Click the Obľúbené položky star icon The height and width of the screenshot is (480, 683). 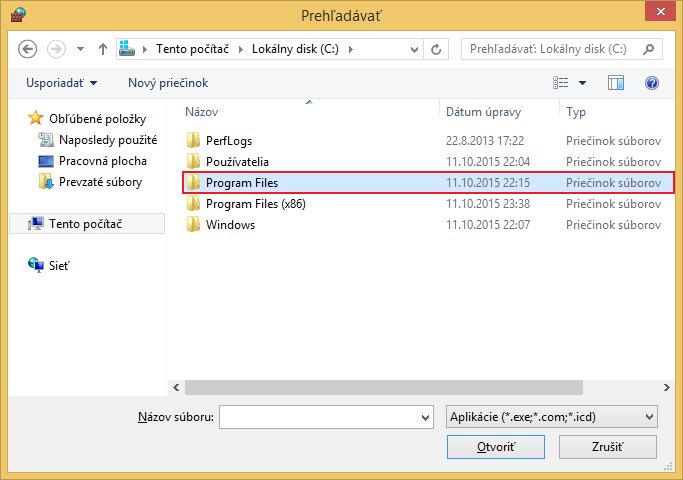click(x=35, y=118)
